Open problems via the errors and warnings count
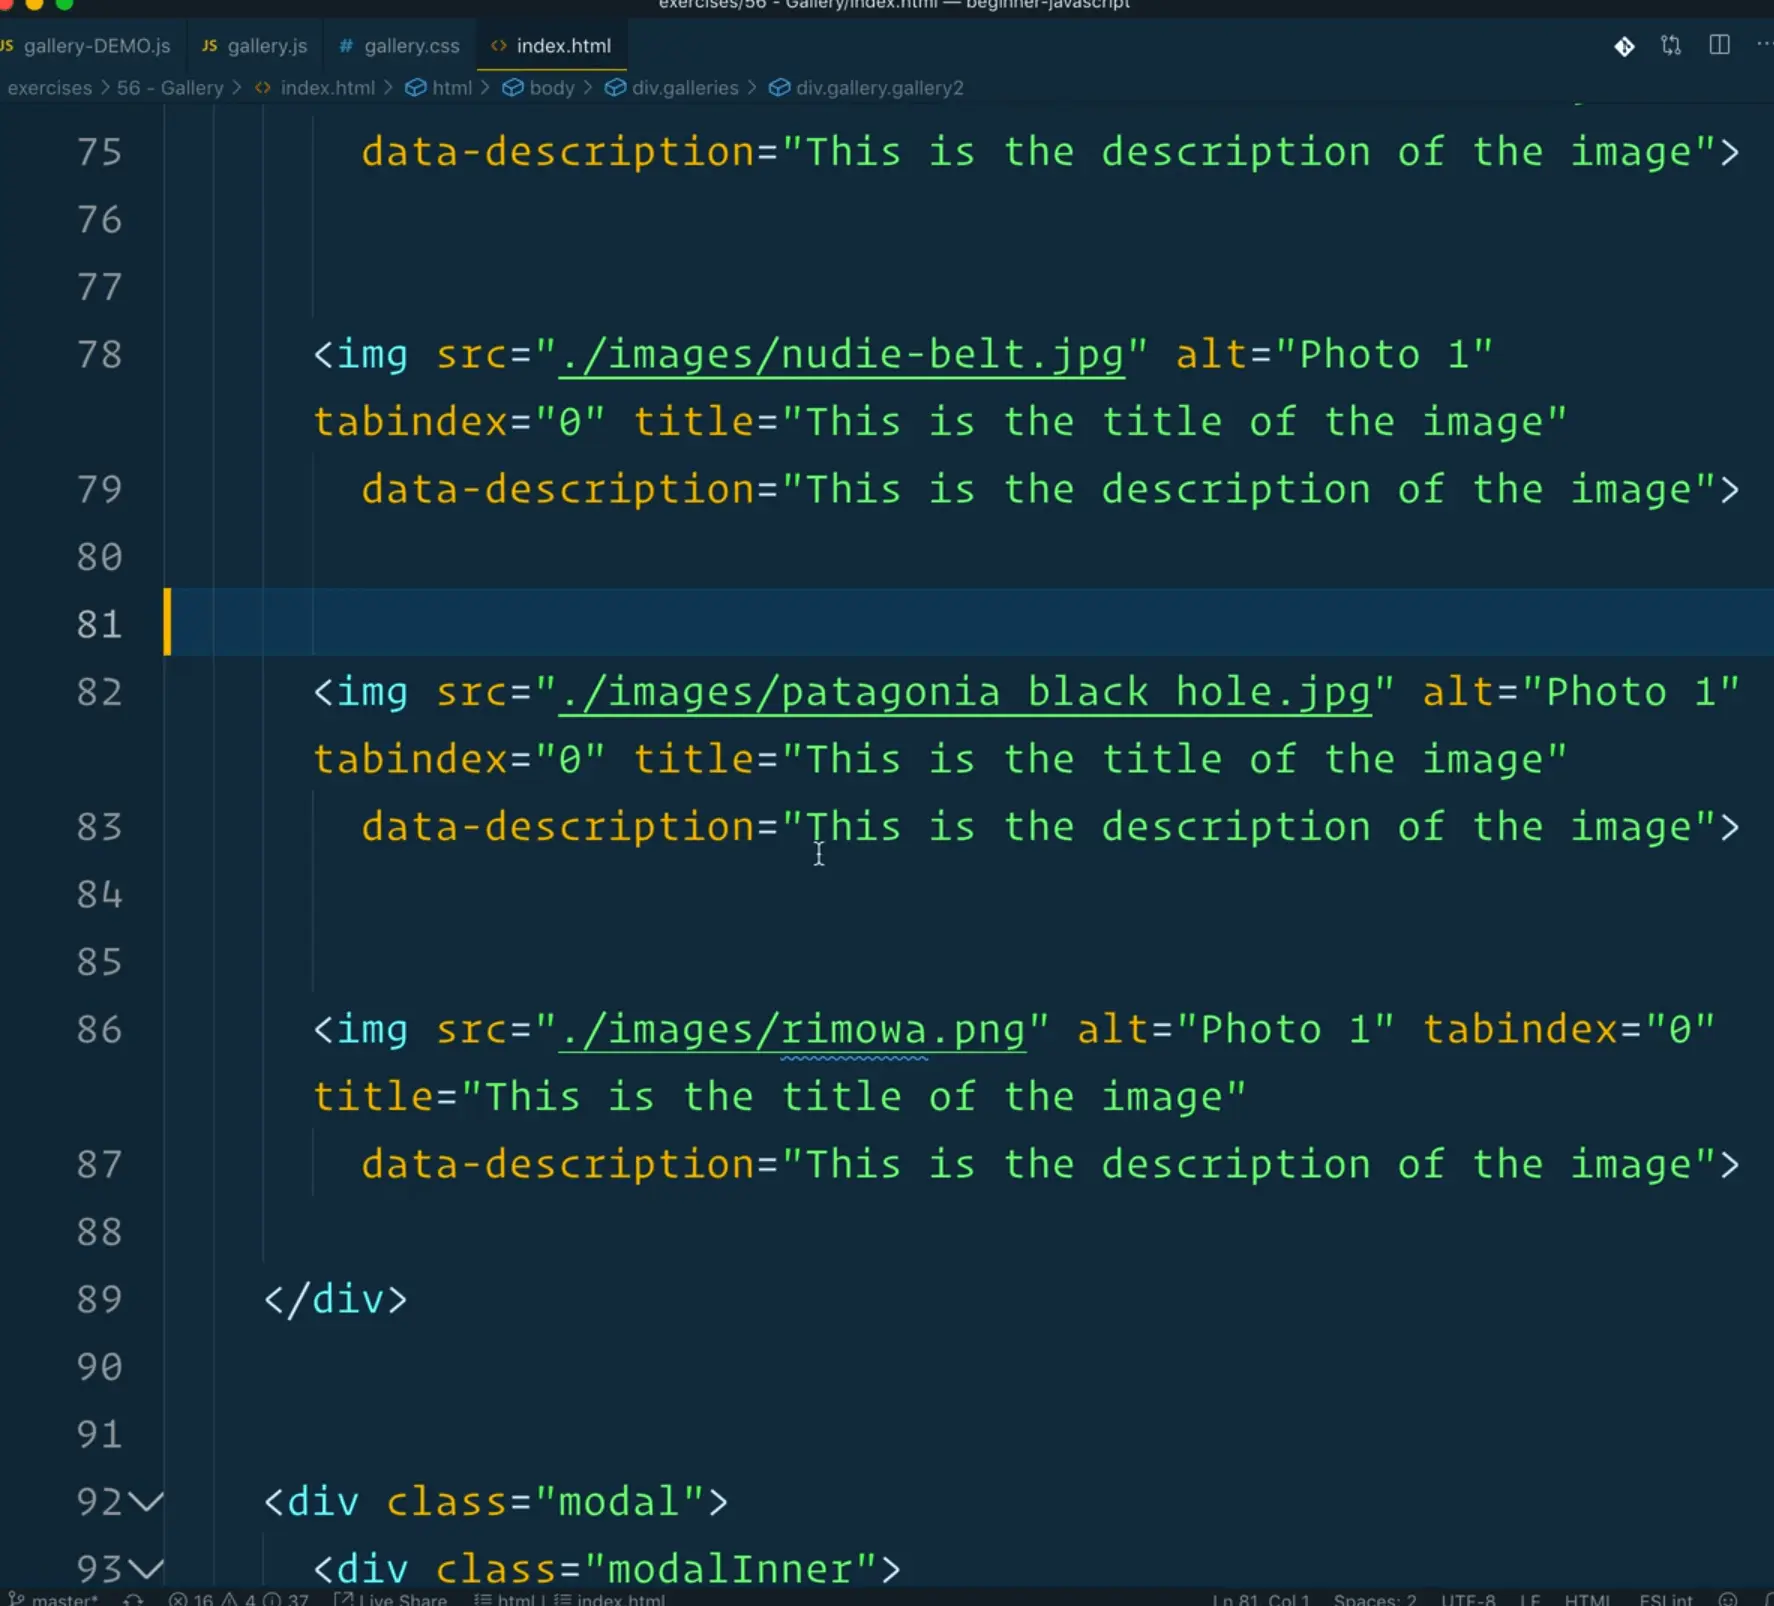This screenshot has width=1774, height=1606. click(239, 1599)
